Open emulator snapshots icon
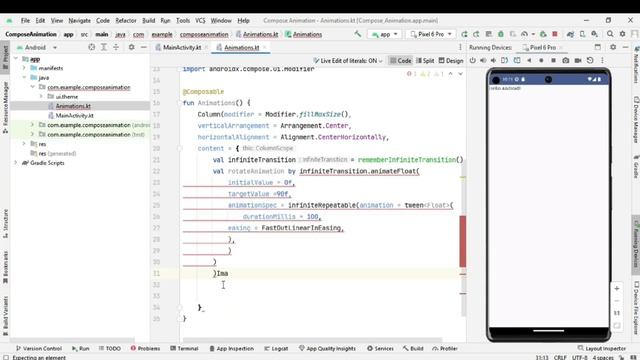This screenshot has height=360, width=640. [x=590, y=60]
